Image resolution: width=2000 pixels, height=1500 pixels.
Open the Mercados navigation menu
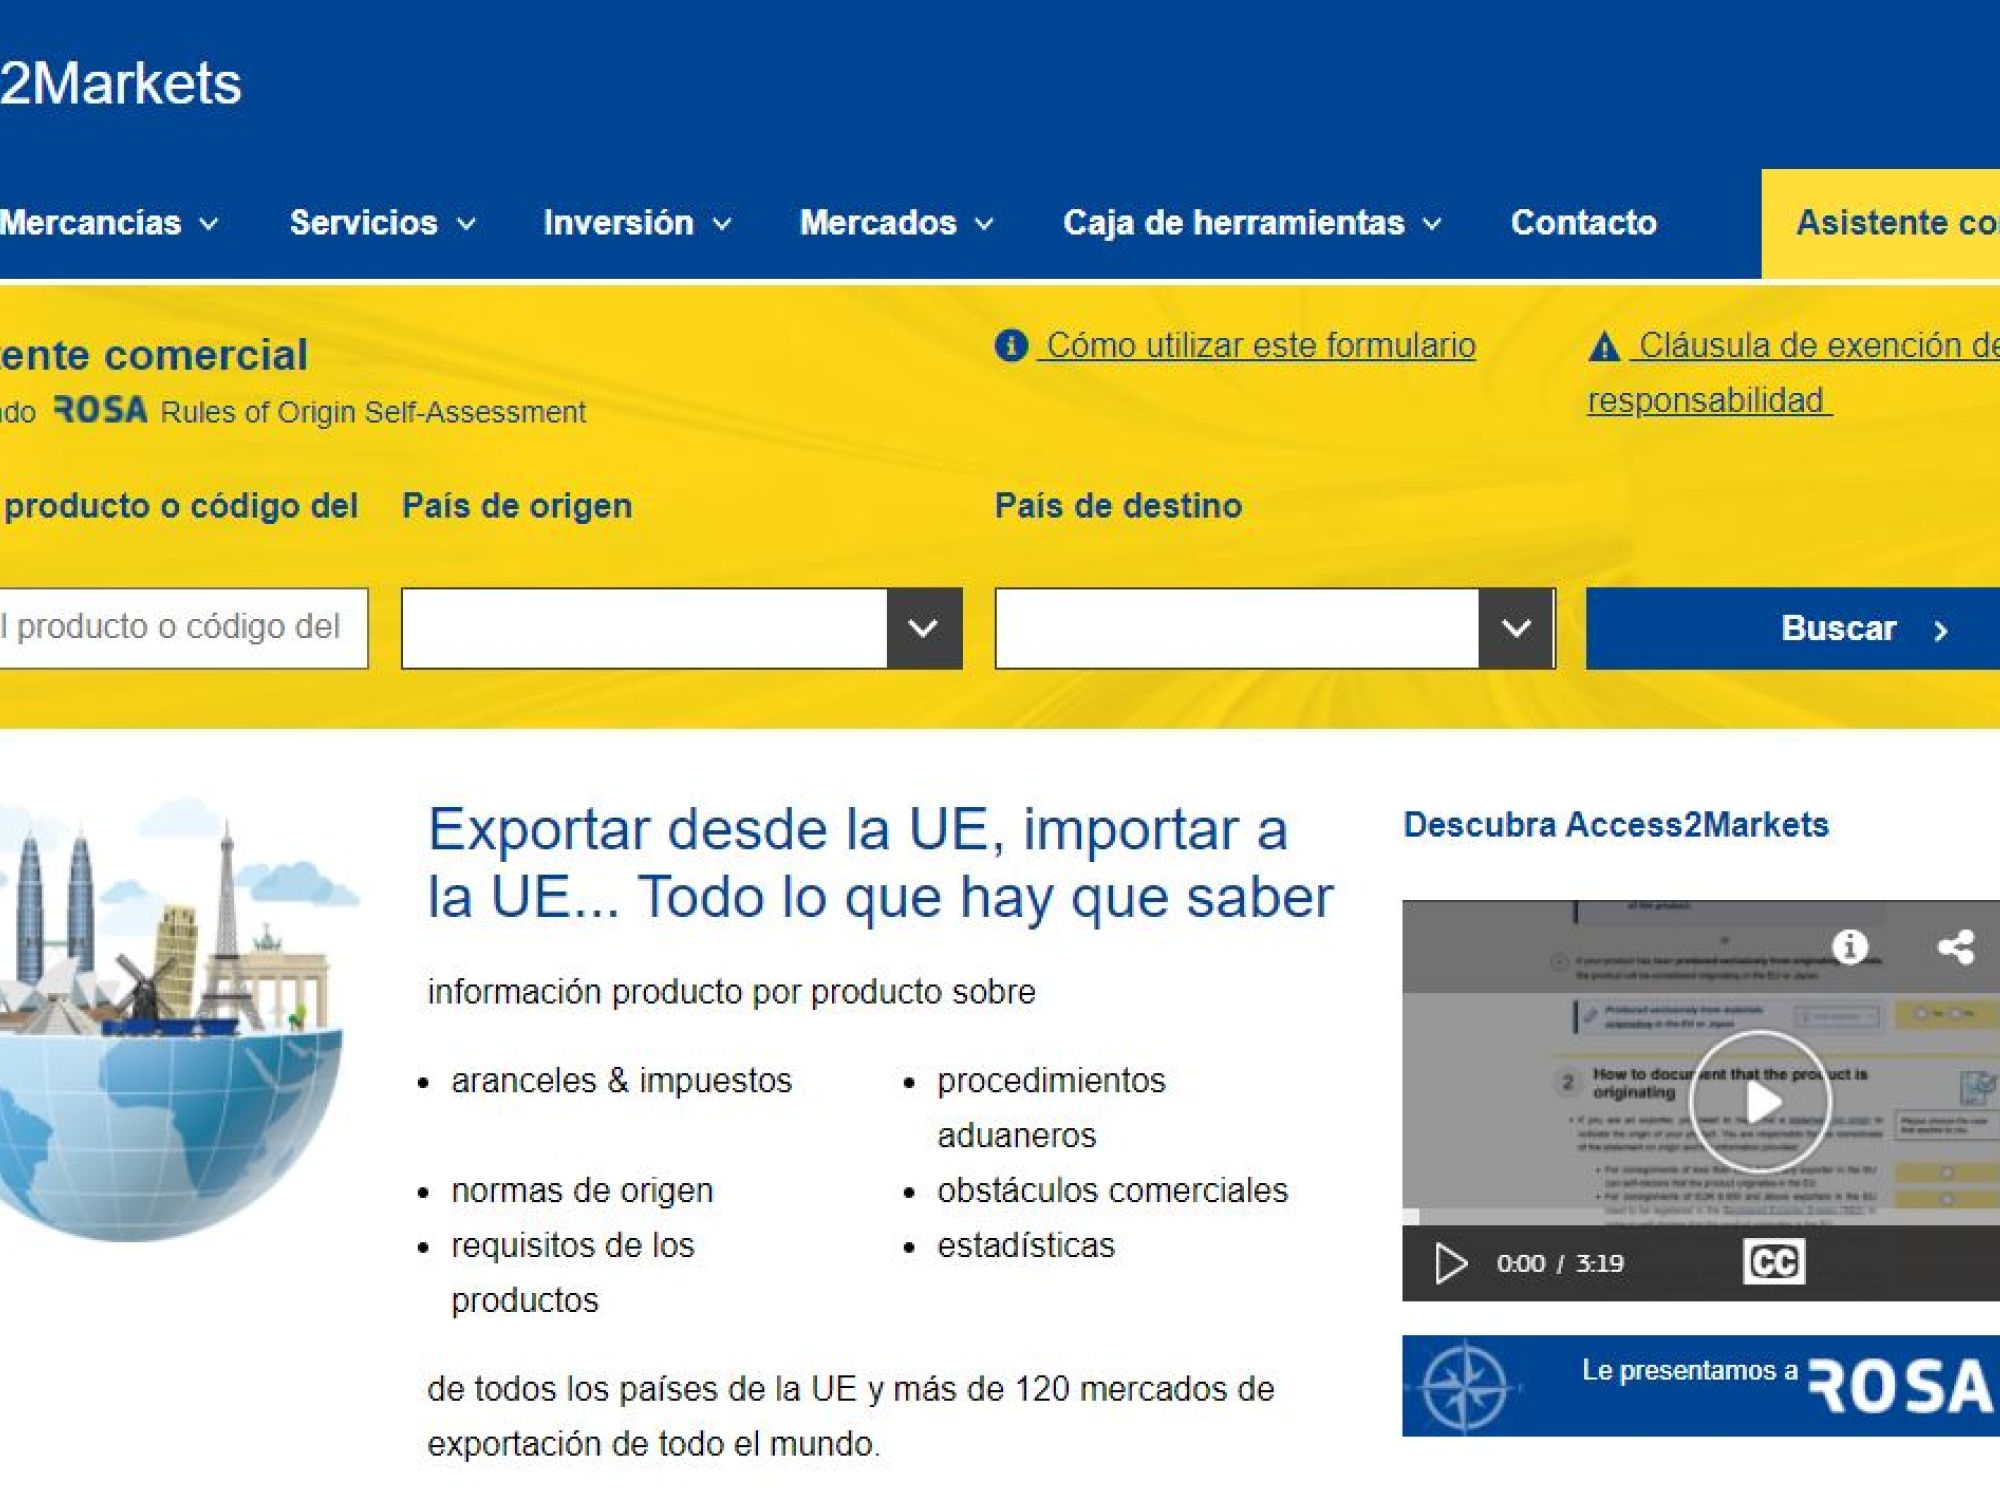[895, 222]
